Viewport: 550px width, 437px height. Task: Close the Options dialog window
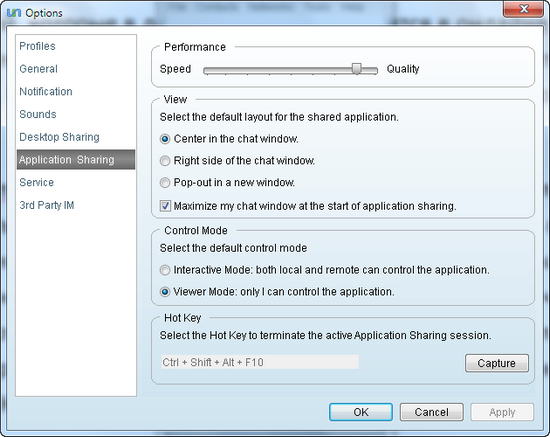tap(523, 8)
